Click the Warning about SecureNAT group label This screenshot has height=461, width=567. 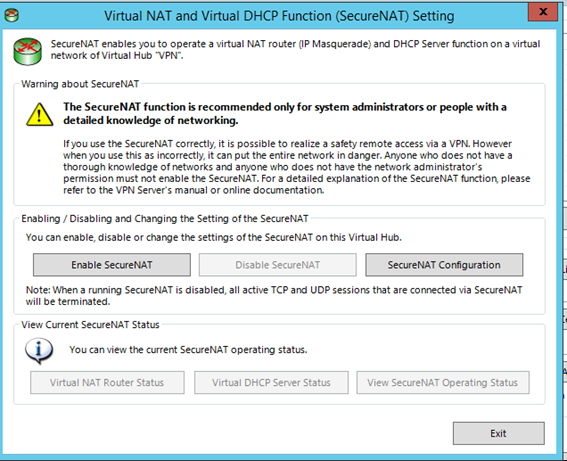tap(80, 84)
